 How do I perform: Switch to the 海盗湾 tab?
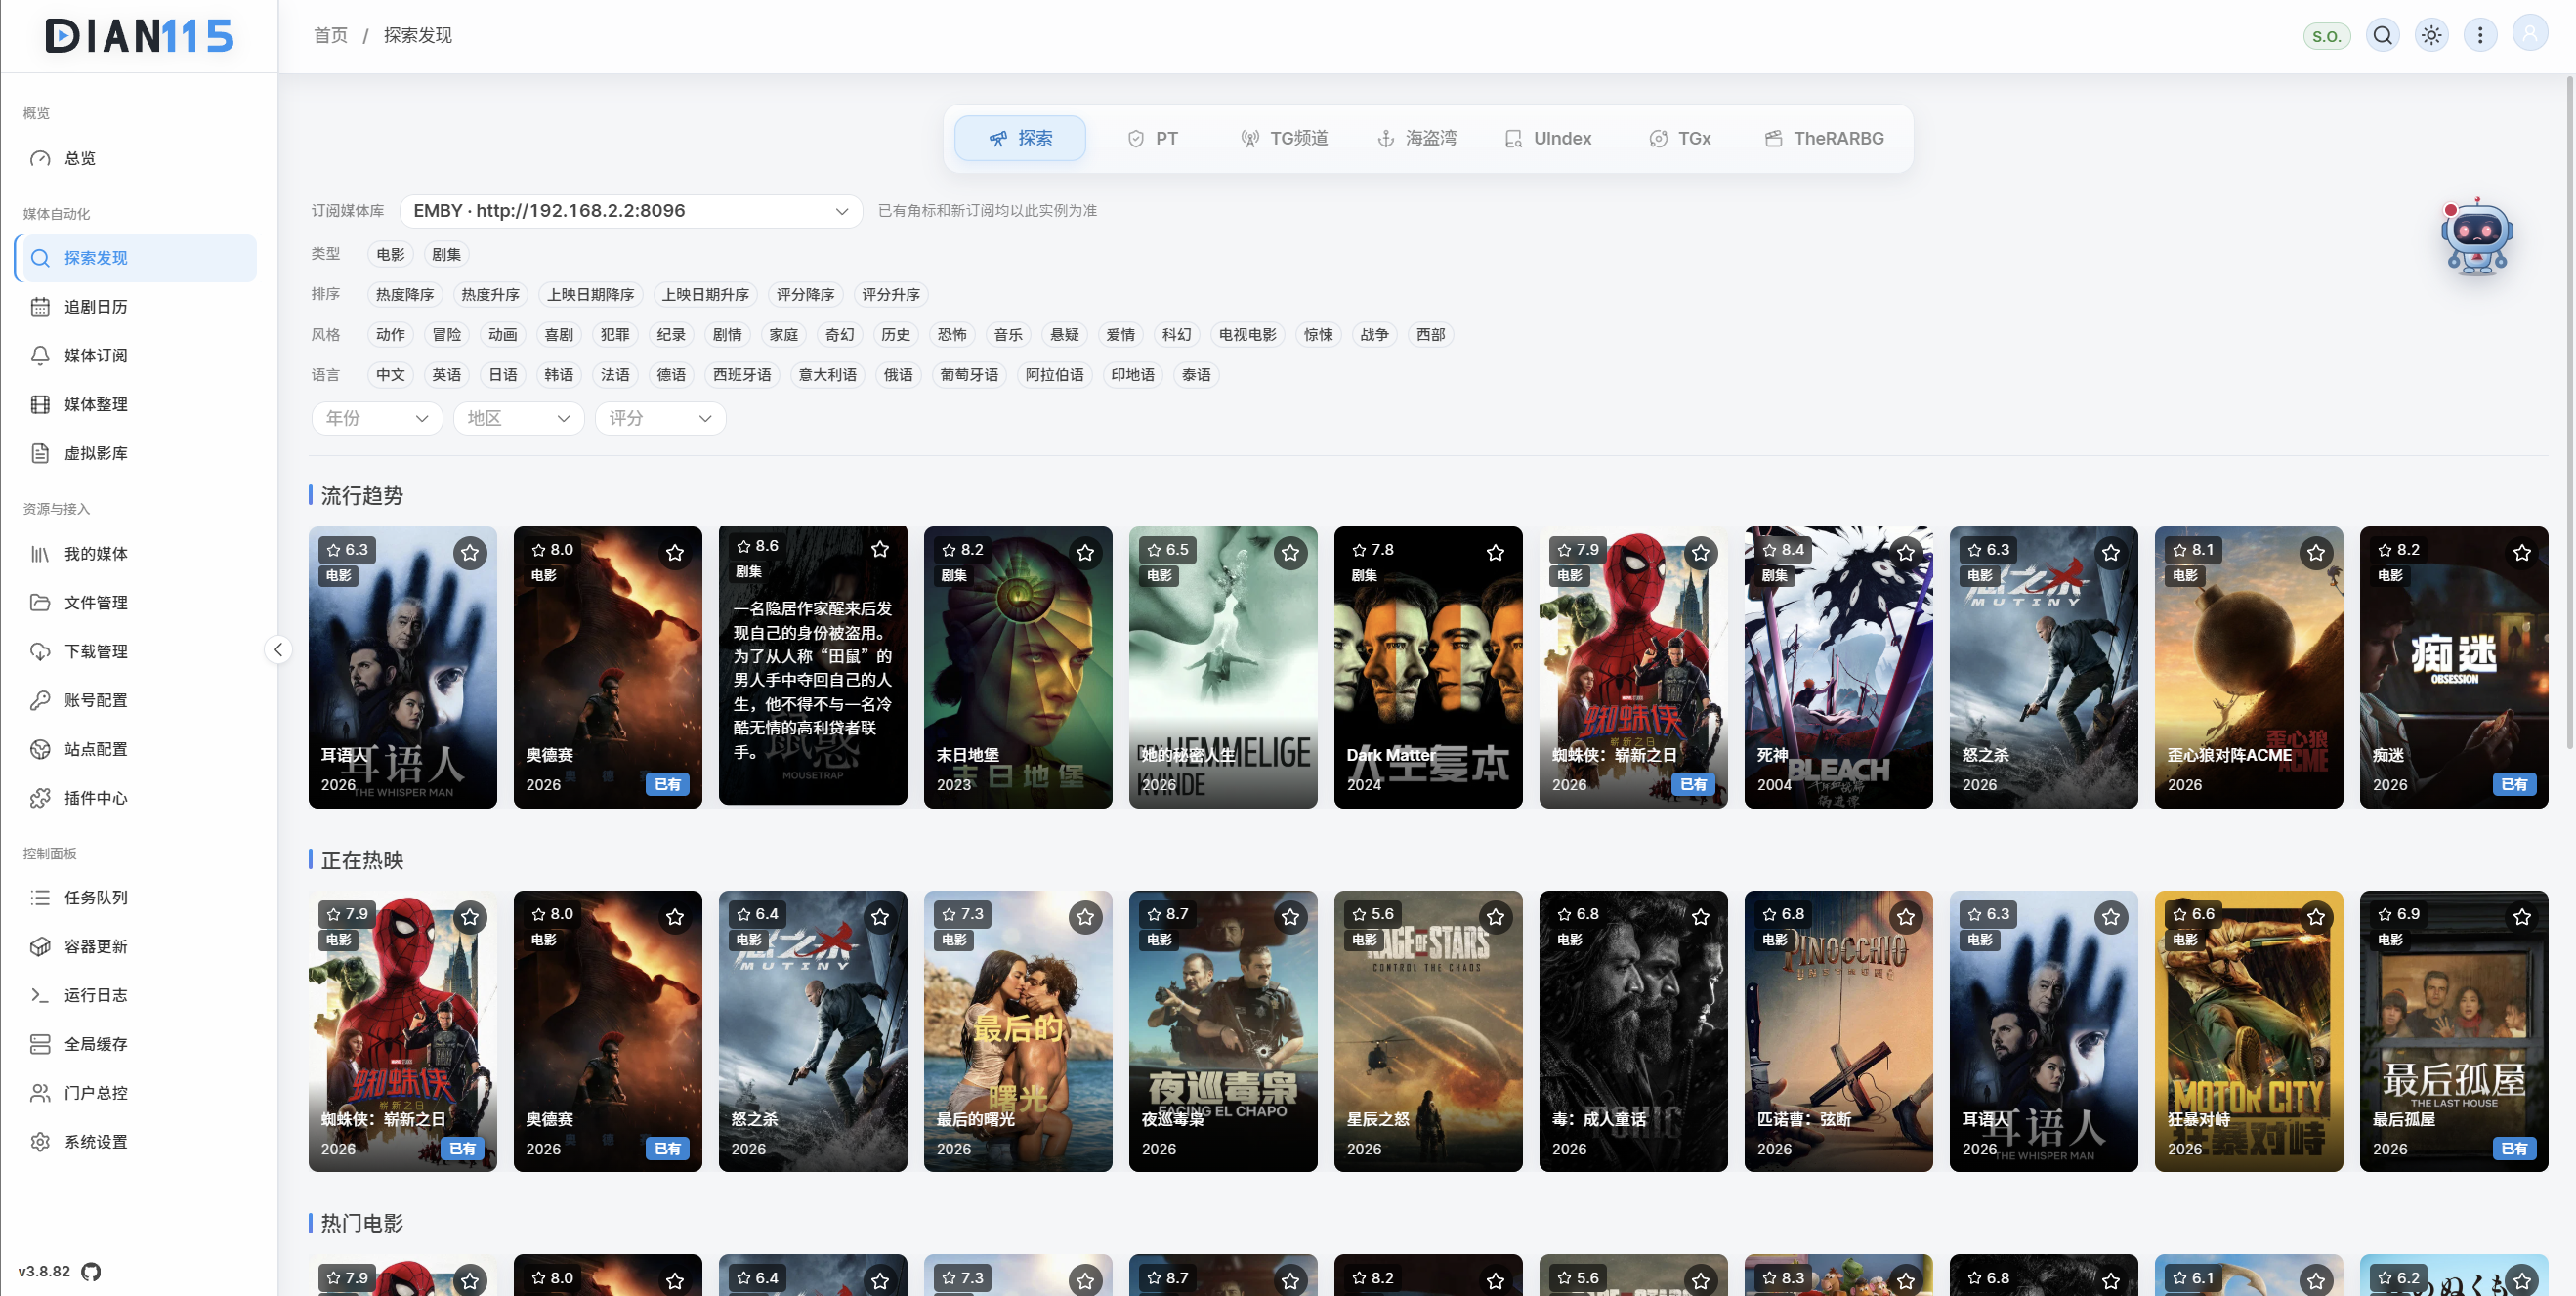point(1417,139)
